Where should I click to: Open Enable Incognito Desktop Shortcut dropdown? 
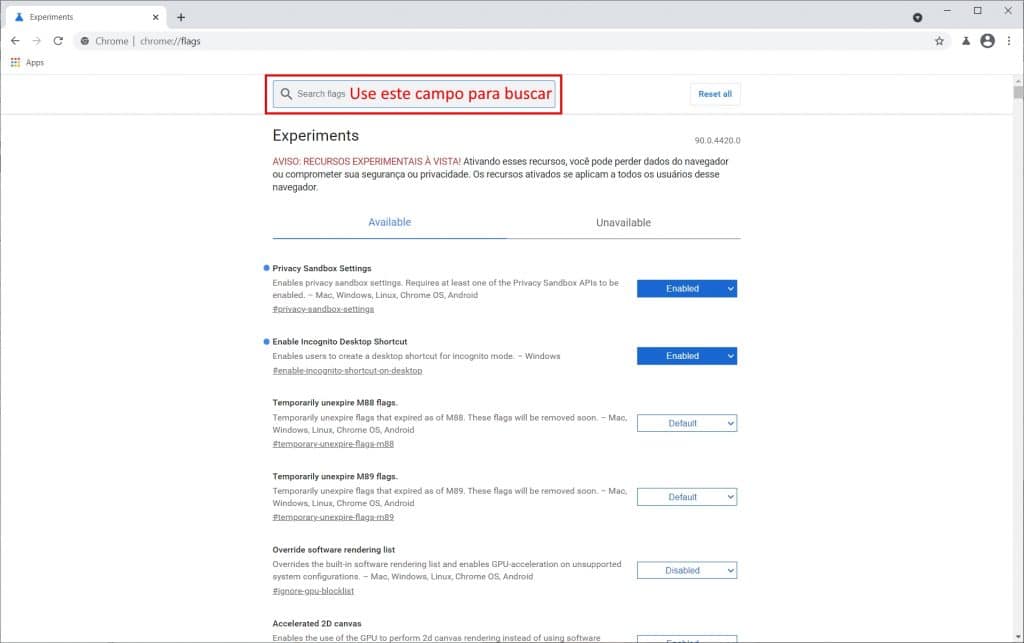tap(687, 356)
